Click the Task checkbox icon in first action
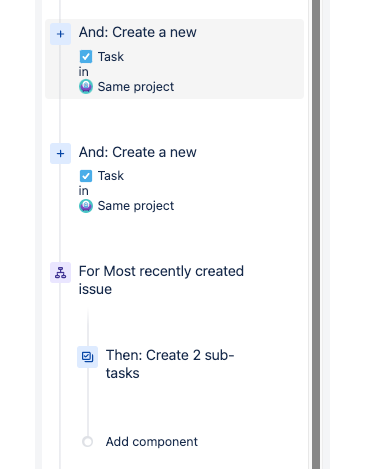The width and height of the screenshot is (365, 469). point(86,57)
